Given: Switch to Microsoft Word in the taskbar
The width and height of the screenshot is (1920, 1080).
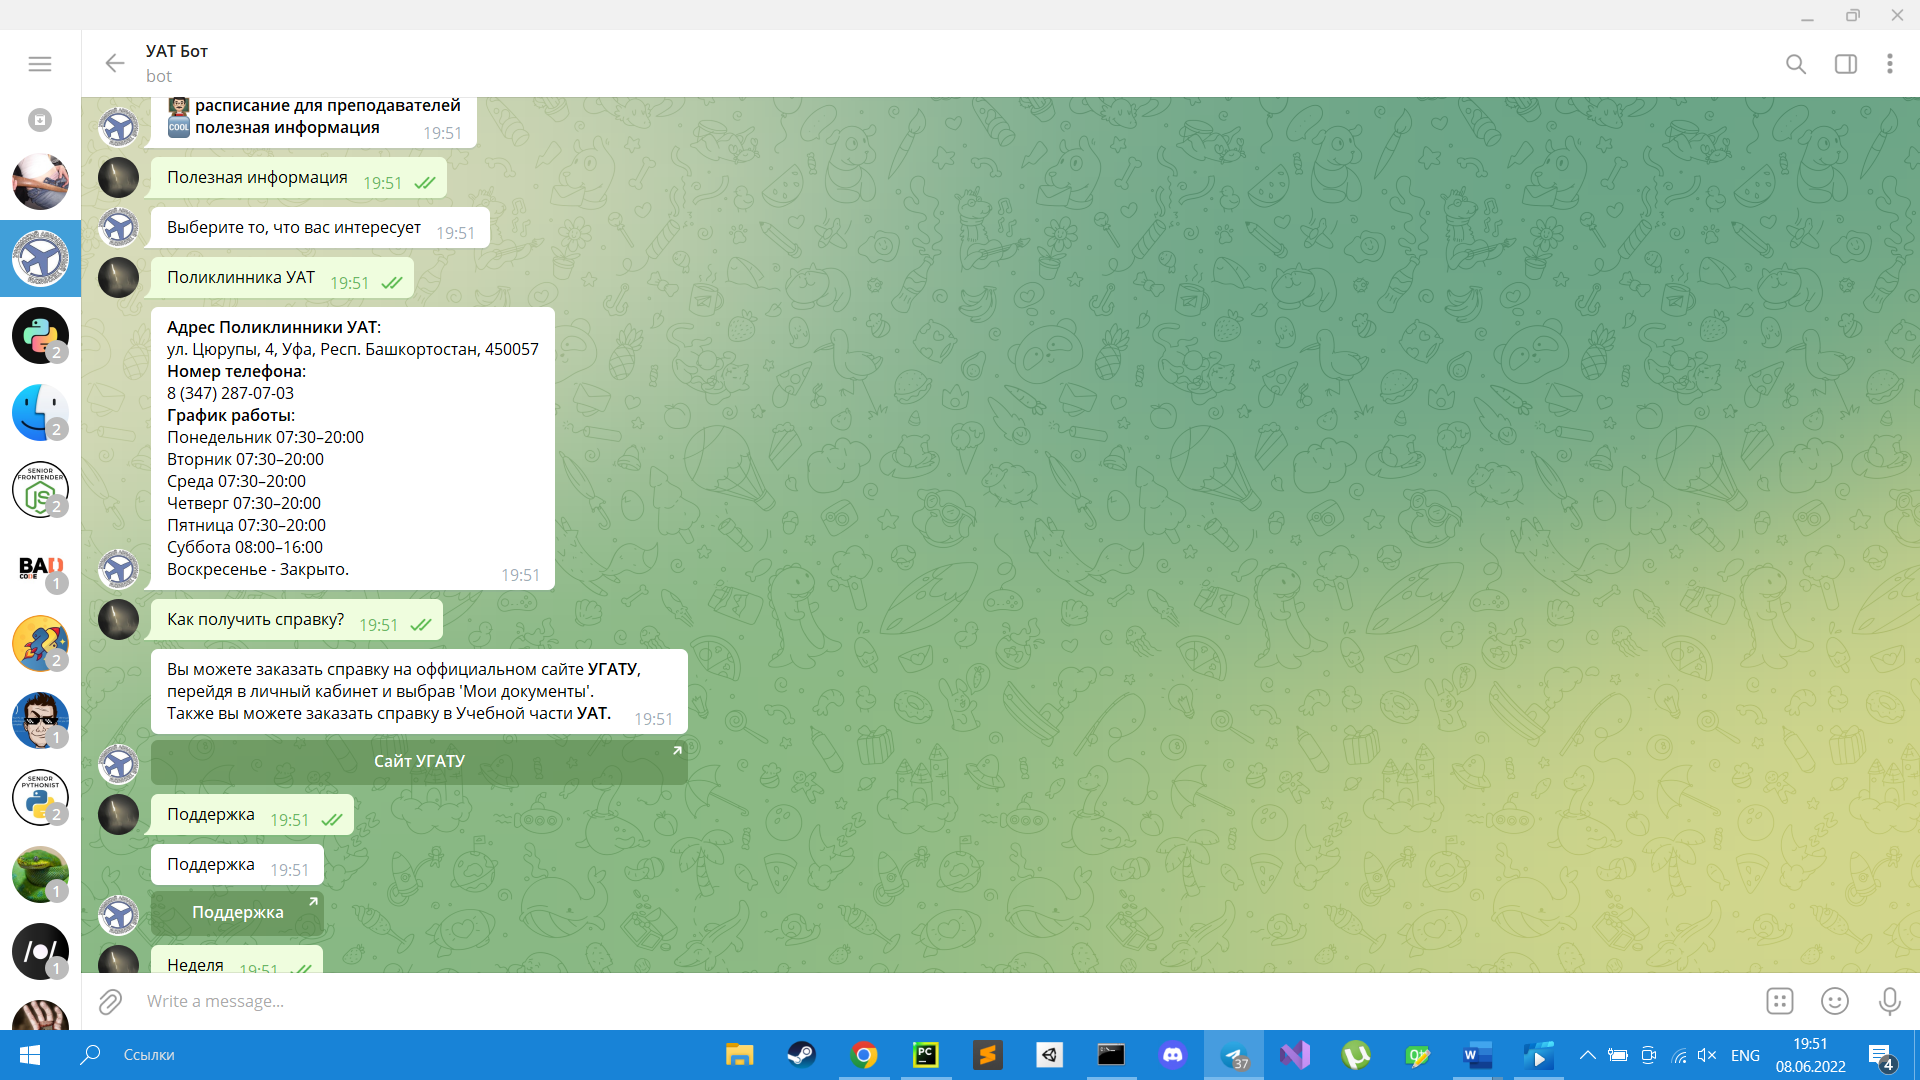Looking at the screenshot, I should [x=1478, y=1055].
